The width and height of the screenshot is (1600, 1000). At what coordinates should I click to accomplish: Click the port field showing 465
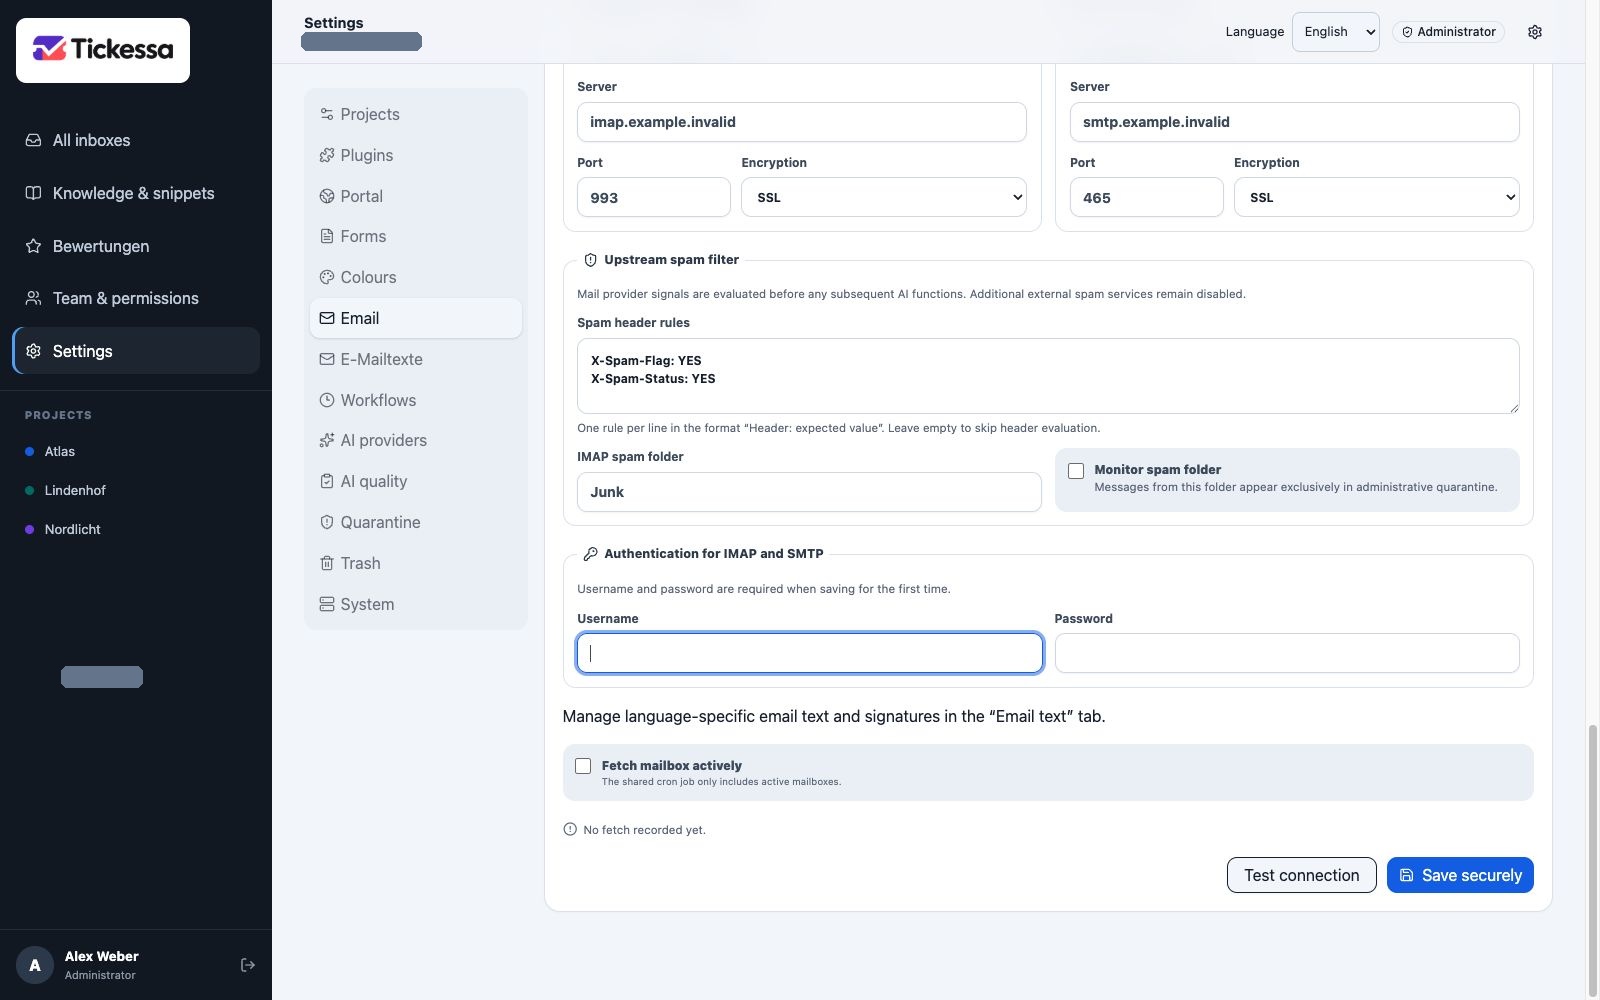(x=1146, y=197)
